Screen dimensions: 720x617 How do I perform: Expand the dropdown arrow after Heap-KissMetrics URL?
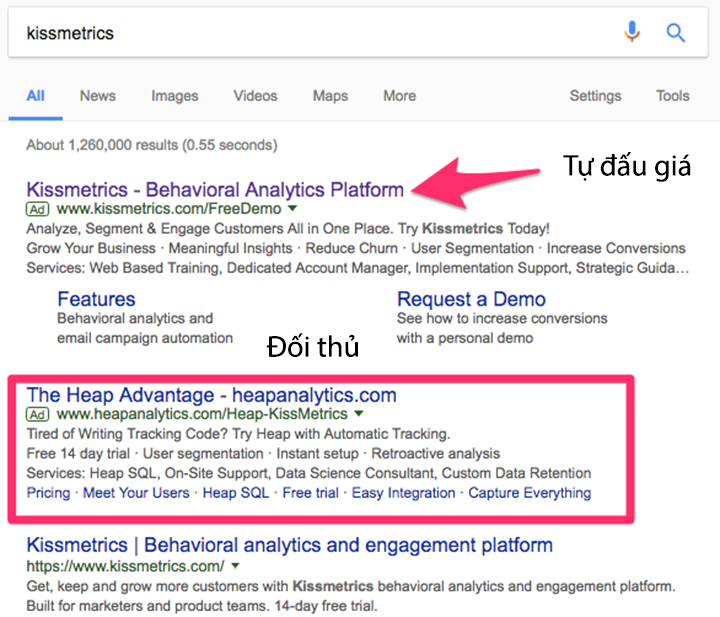click(359, 414)
